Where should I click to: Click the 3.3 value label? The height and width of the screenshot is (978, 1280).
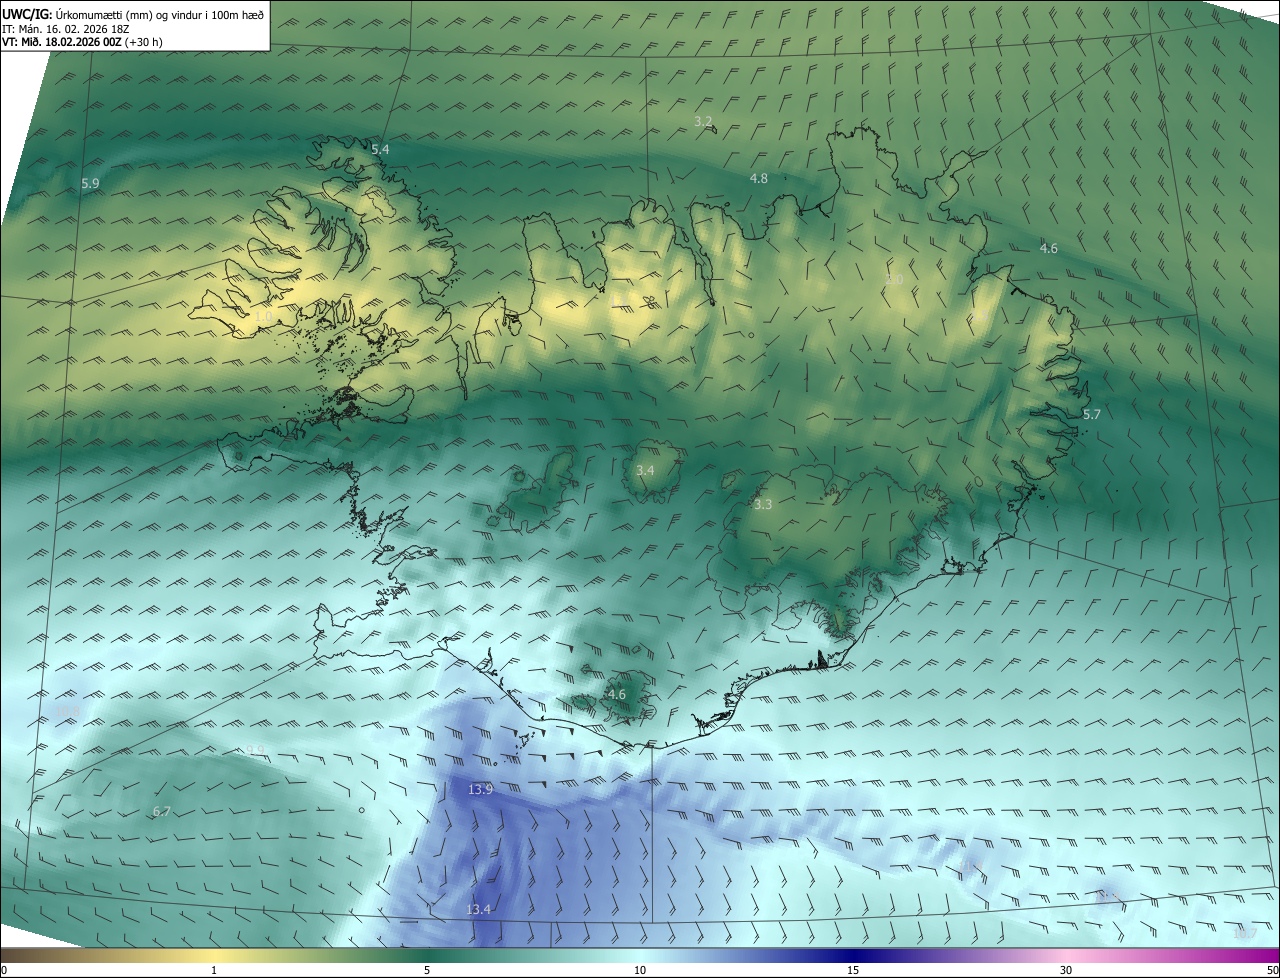pos(763,505)
